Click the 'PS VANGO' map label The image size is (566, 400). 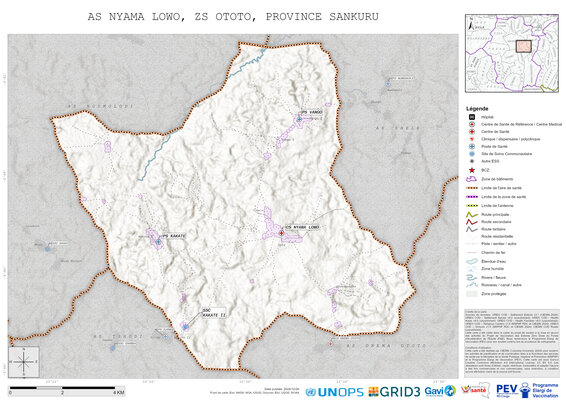(x=312, y=112)
